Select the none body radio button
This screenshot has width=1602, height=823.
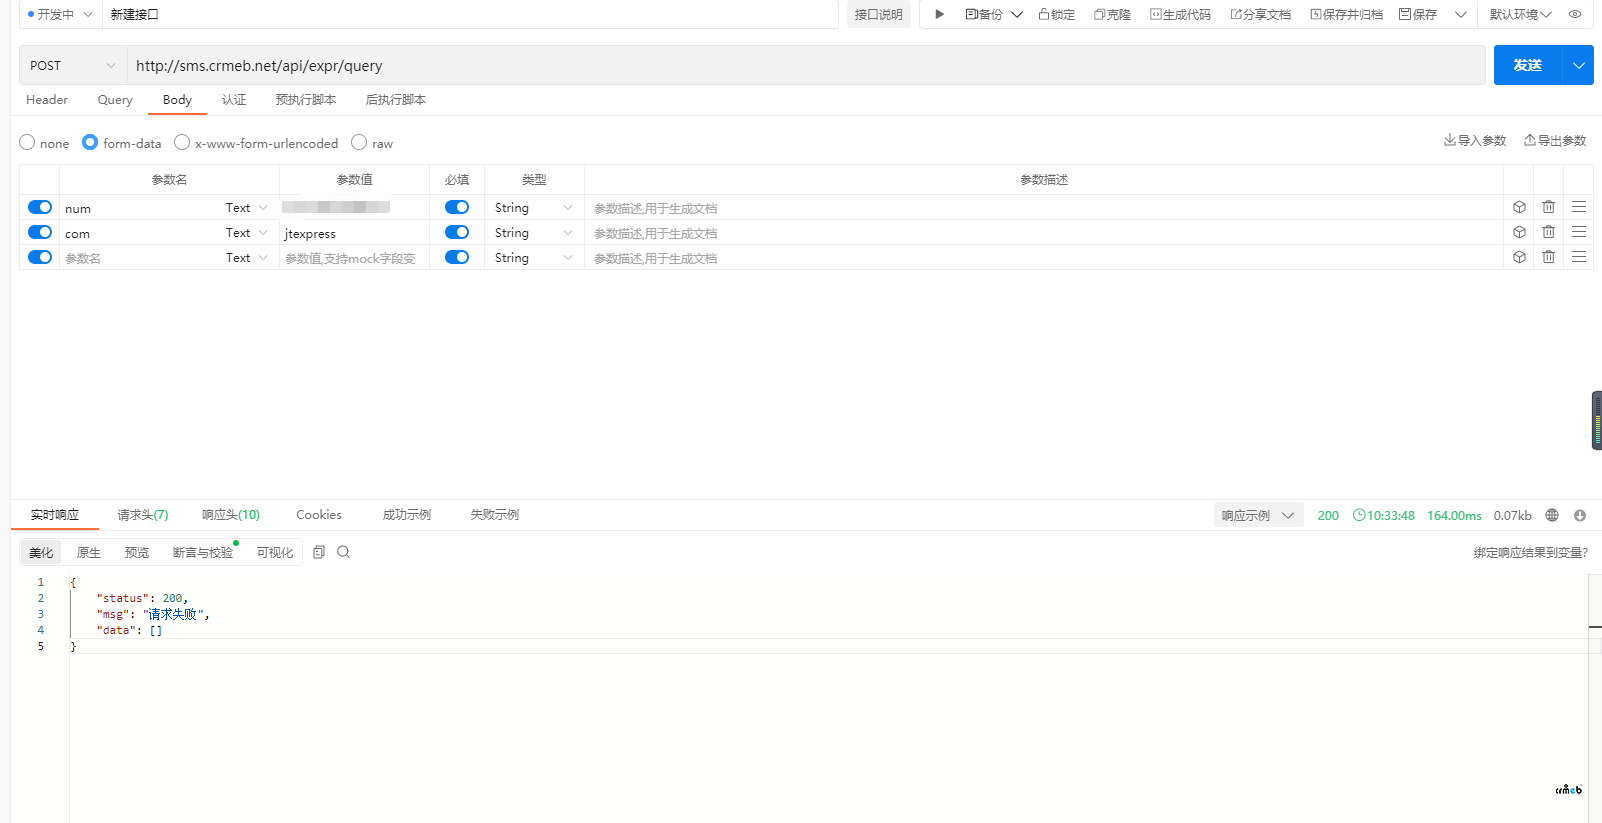(27, 142)
